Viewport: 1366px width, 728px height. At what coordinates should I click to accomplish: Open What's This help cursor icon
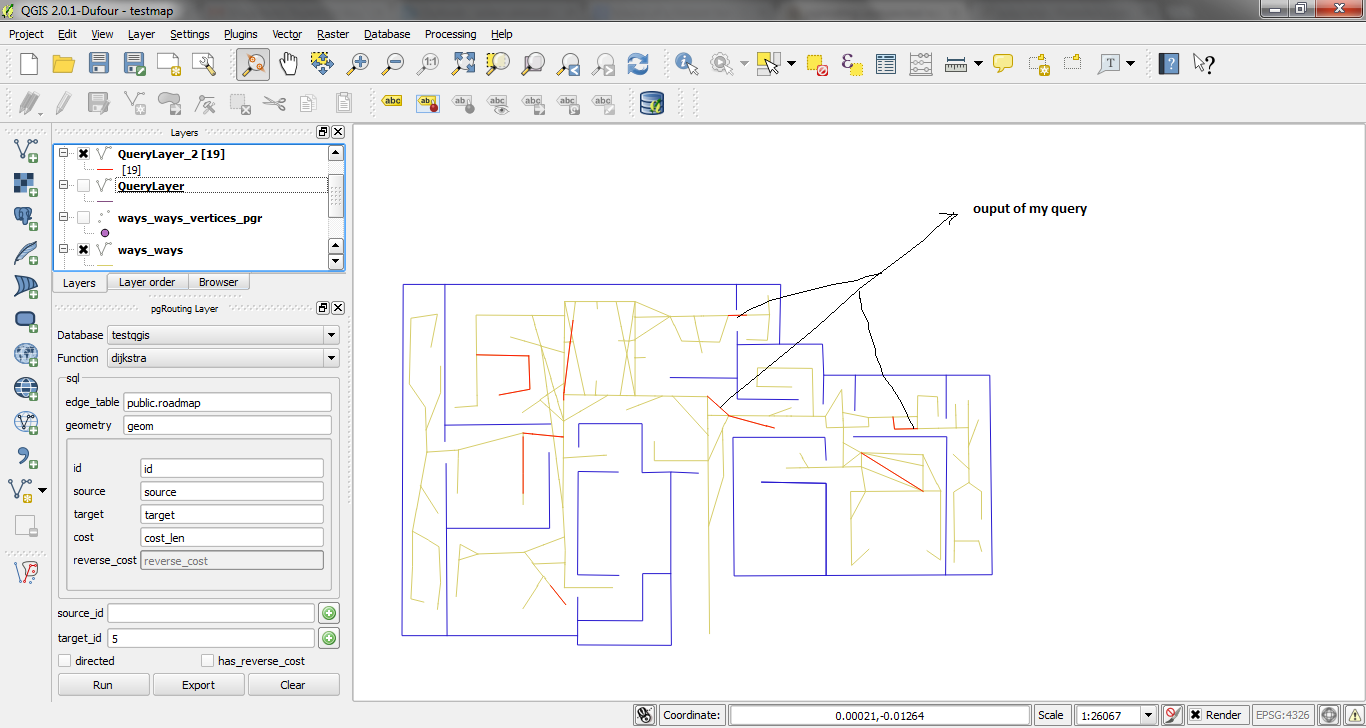click(x=1203, y=65)
